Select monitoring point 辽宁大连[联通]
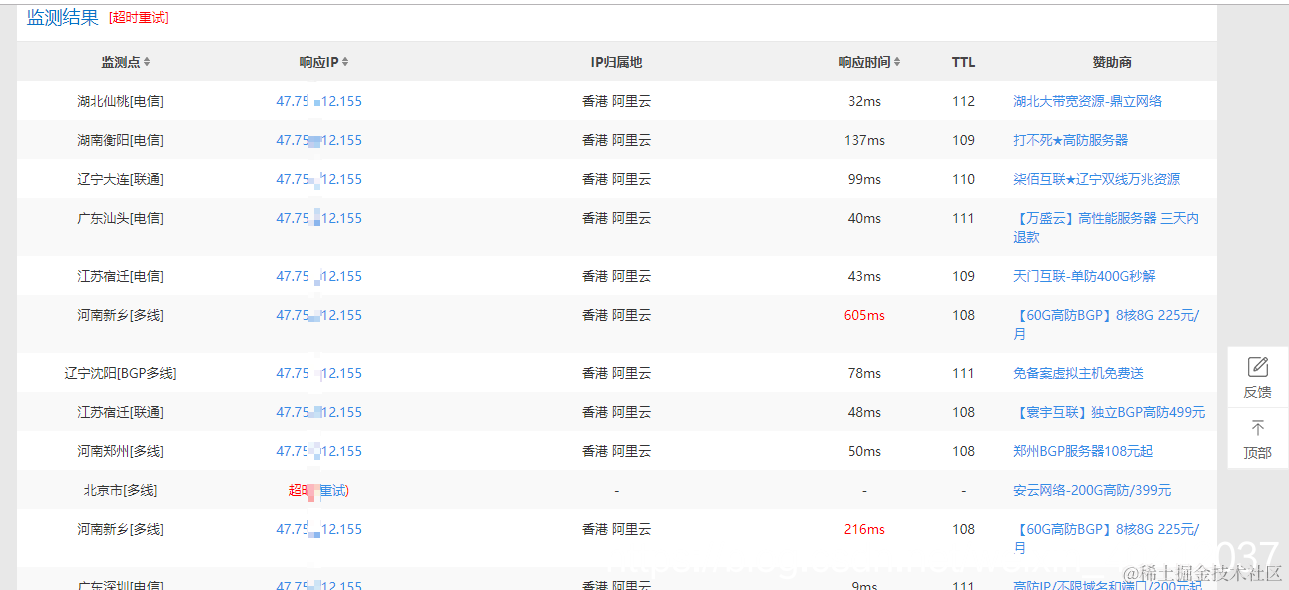Screen dimensions: 1289x590 tap(120, 179)
